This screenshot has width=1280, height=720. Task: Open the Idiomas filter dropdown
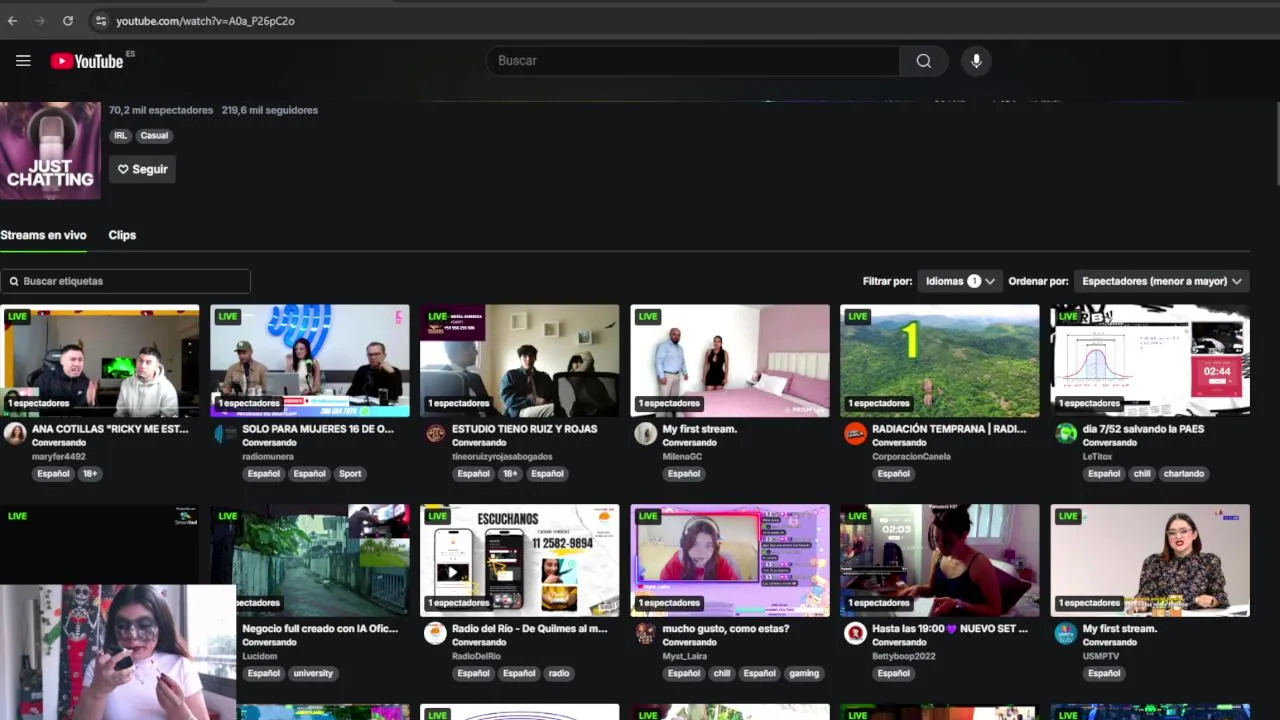959,281
